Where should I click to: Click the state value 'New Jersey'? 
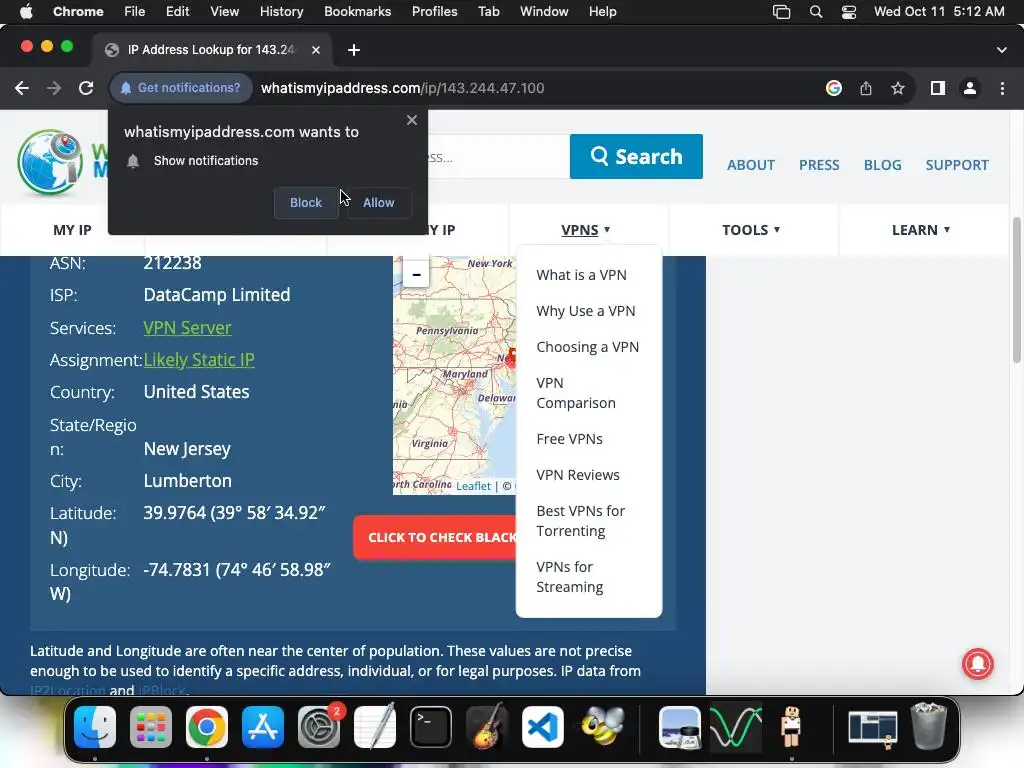pos(187,449)
